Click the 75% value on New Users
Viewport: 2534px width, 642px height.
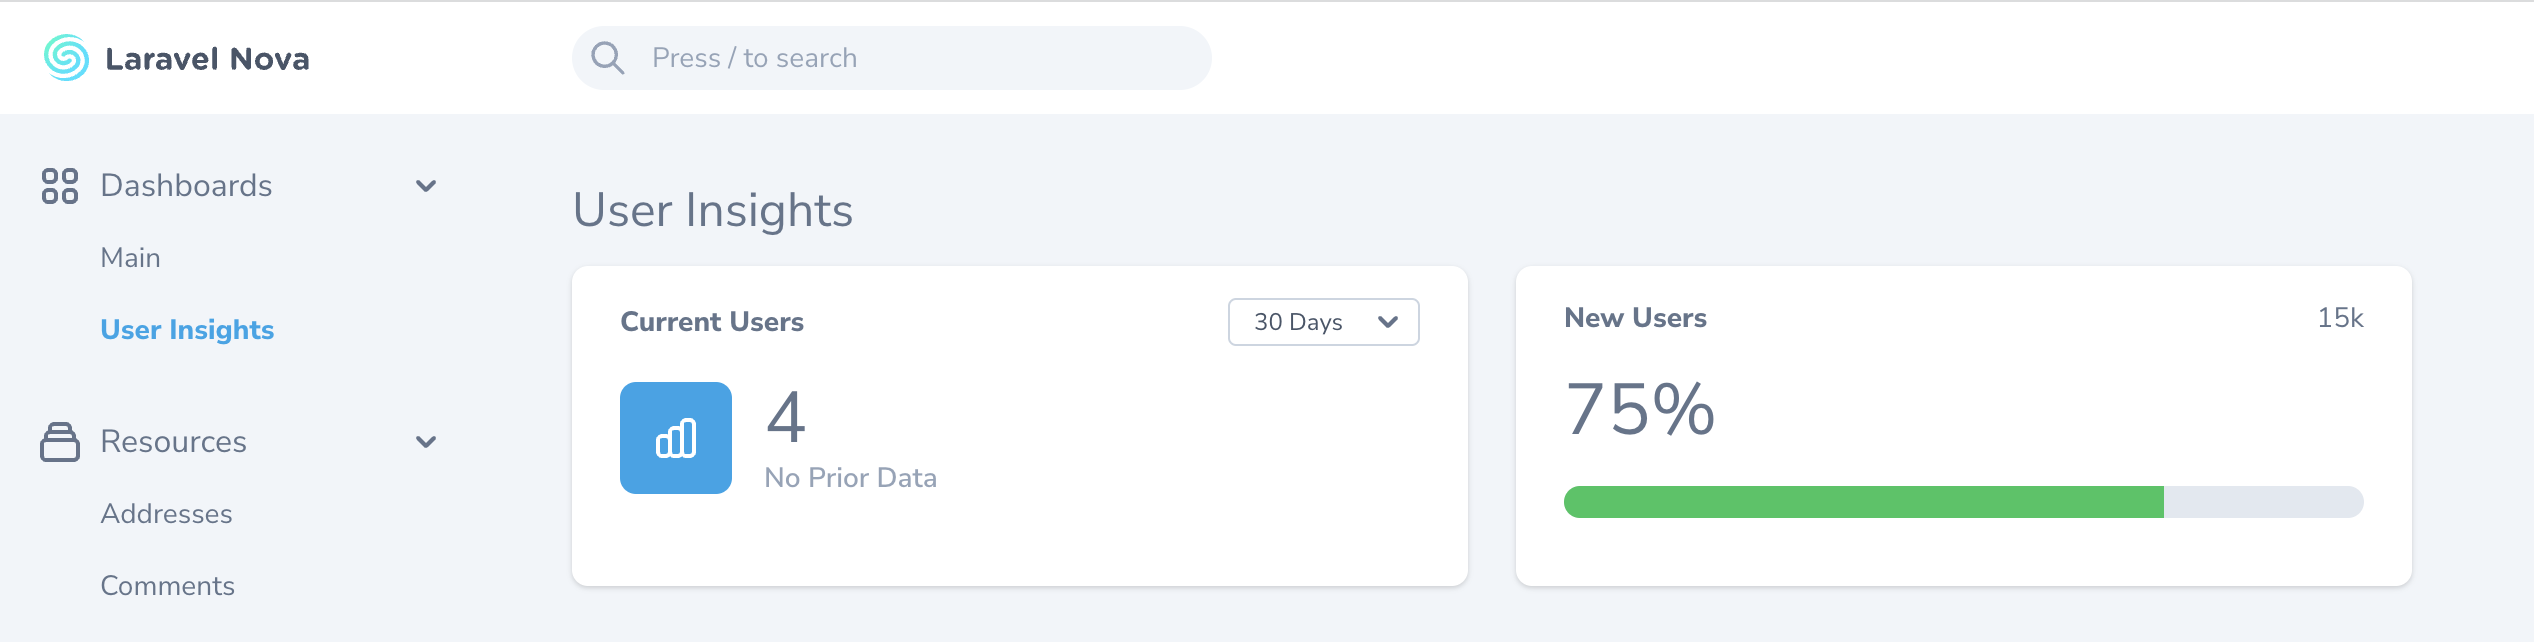pos(1640,410)
